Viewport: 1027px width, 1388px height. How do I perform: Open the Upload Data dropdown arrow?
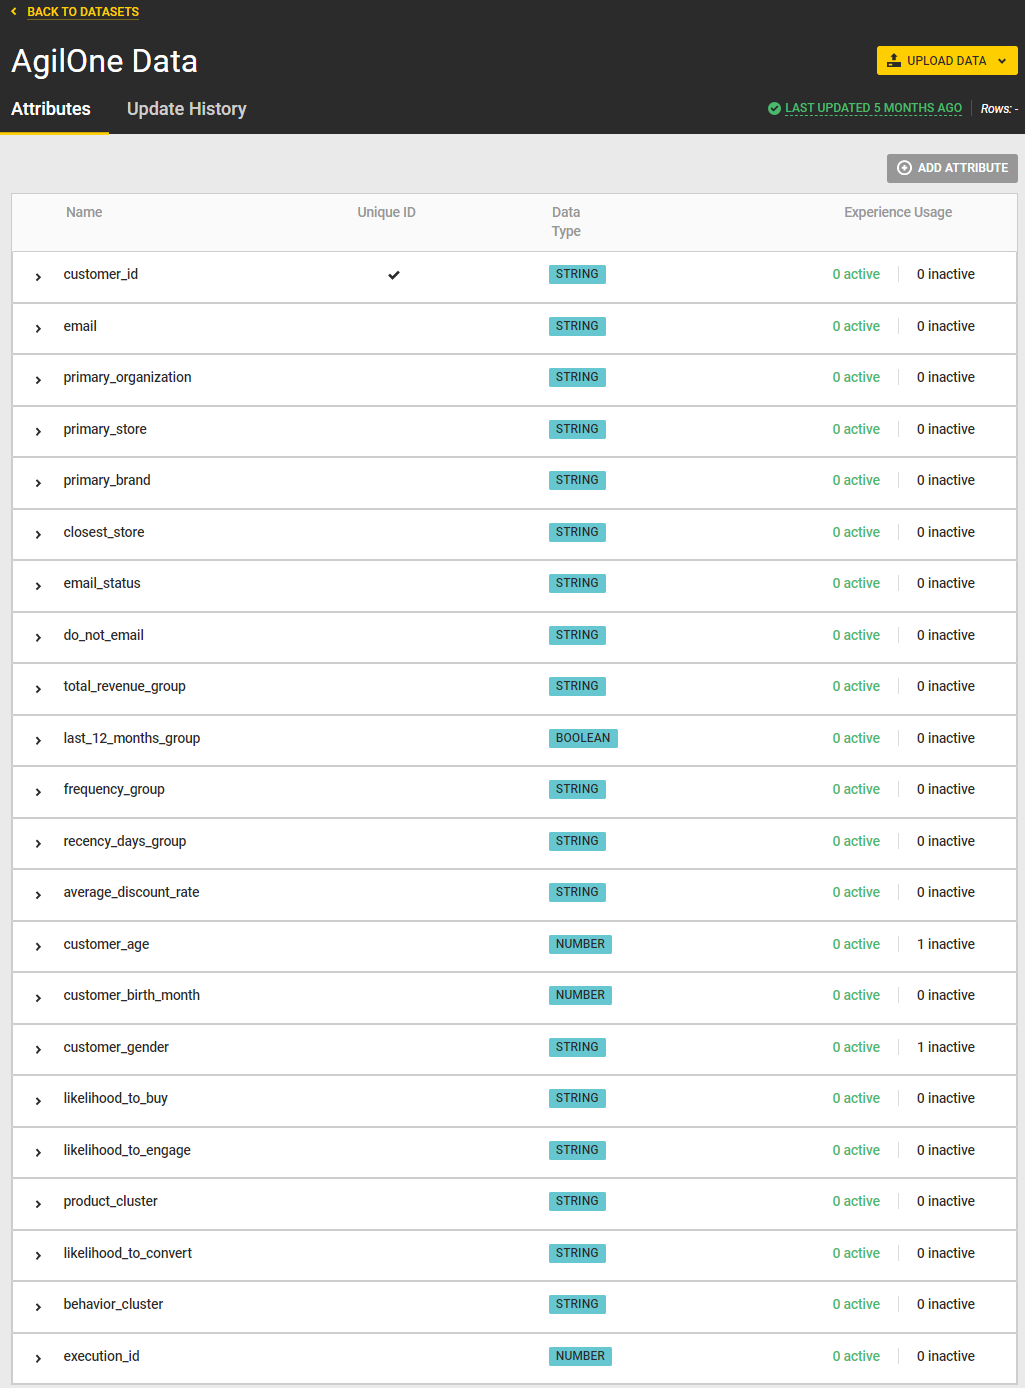pyautogui.click(x=1002, y=61)
